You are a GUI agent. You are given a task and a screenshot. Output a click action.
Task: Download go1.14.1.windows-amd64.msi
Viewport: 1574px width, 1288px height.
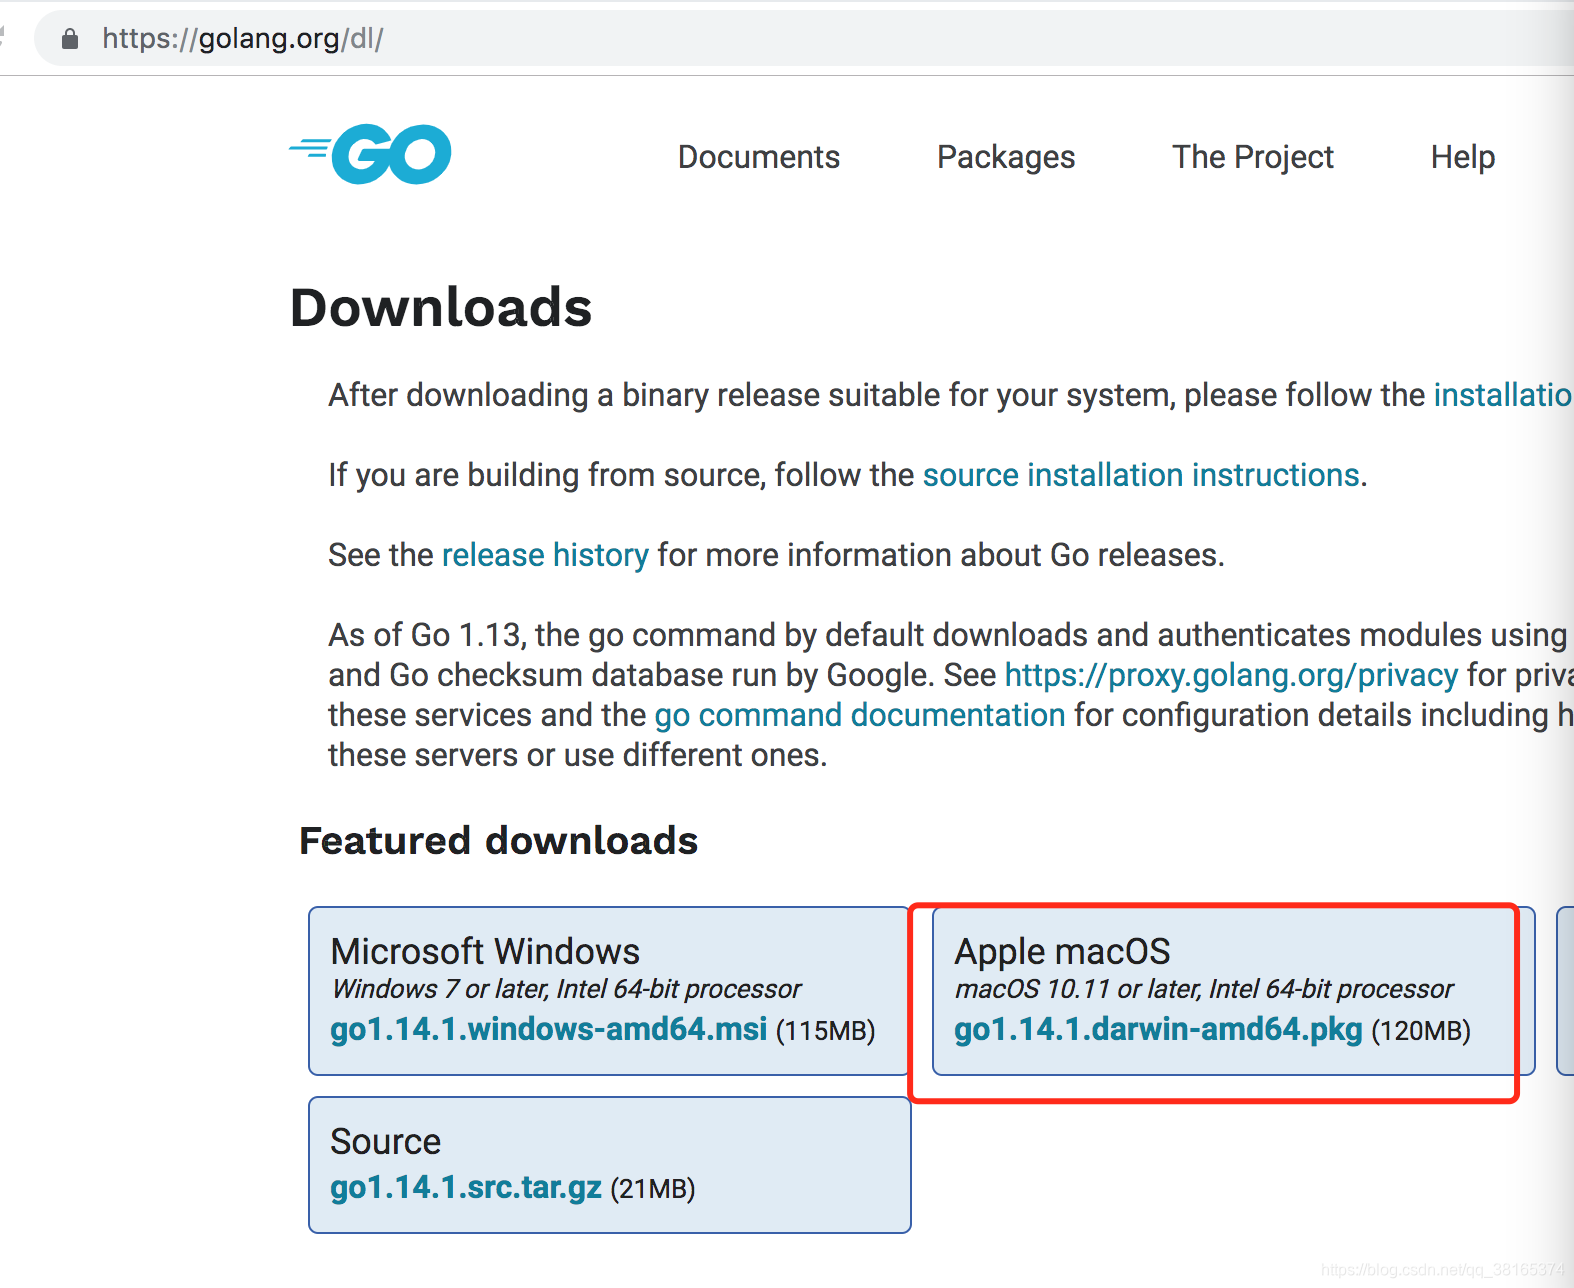[548, 1029]
